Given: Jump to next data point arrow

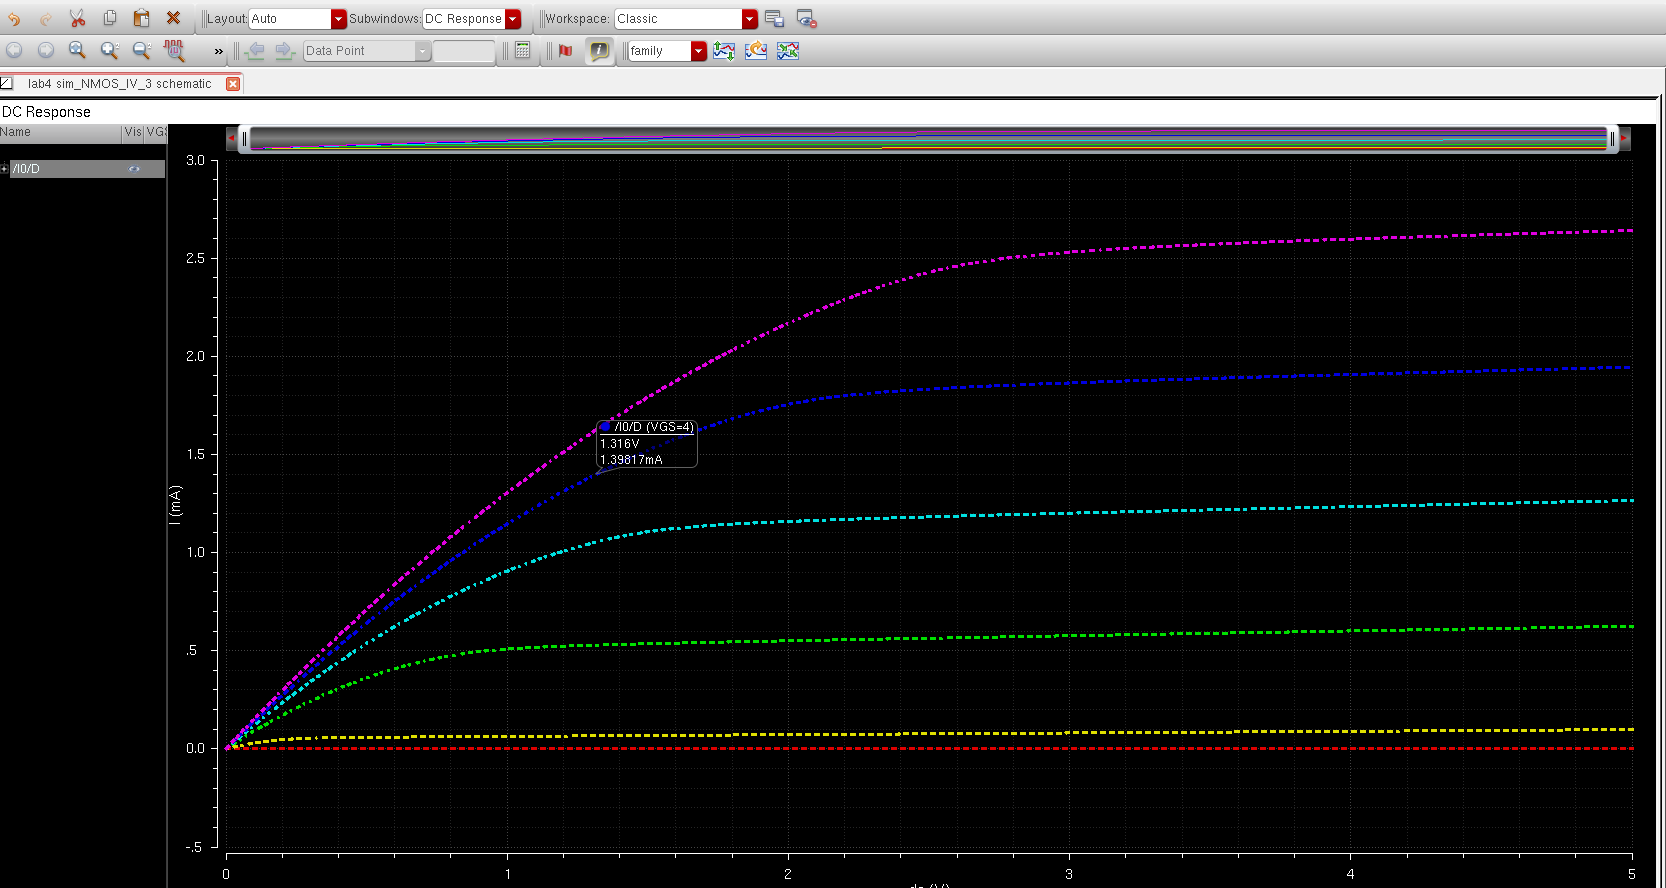Looking at the screenshot, I should [285, 50].
